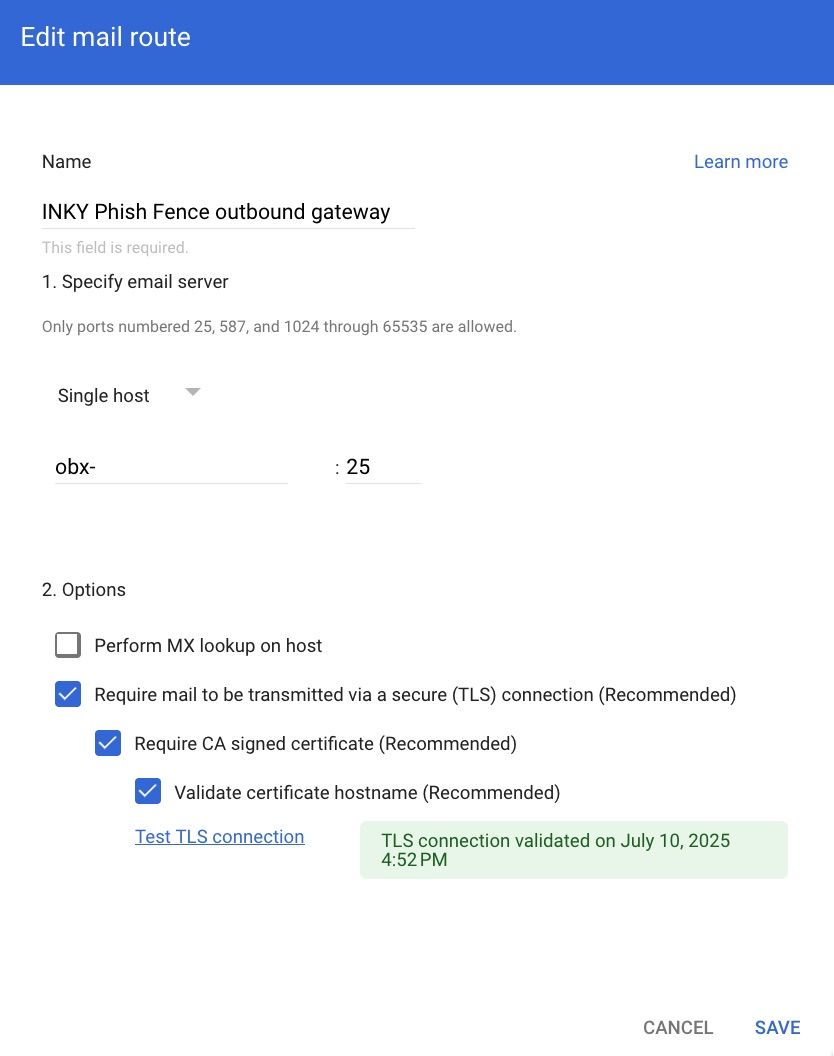This screenshot has height=1056, width=834.
Task: Enable Perform MX lookup on host checkbox
Action: 68,645
